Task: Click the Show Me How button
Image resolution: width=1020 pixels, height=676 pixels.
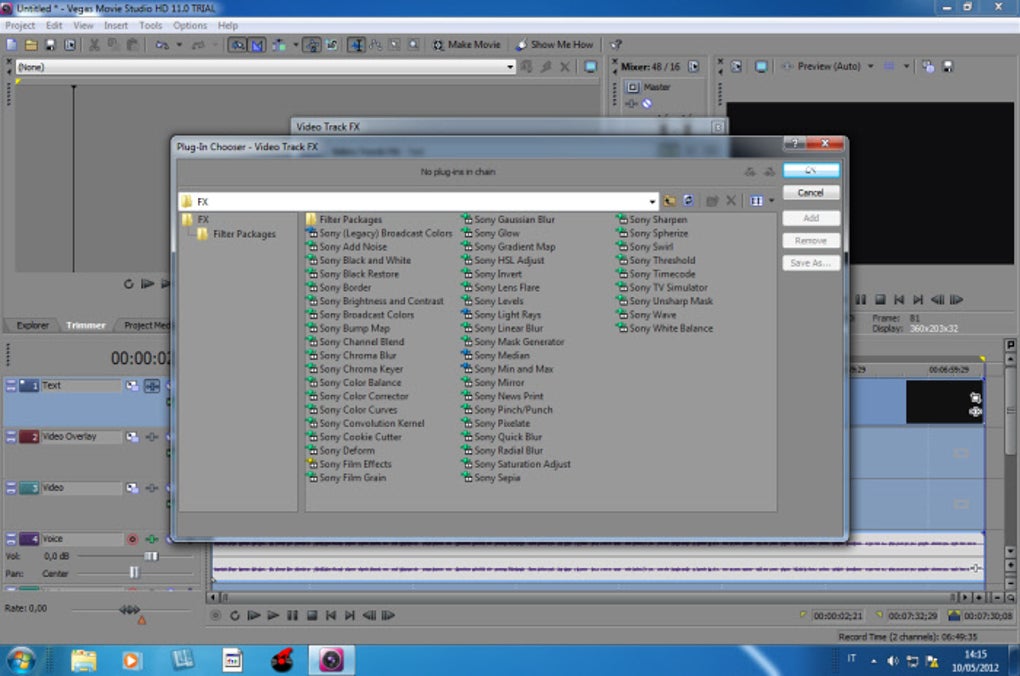Action: [555, 45]
